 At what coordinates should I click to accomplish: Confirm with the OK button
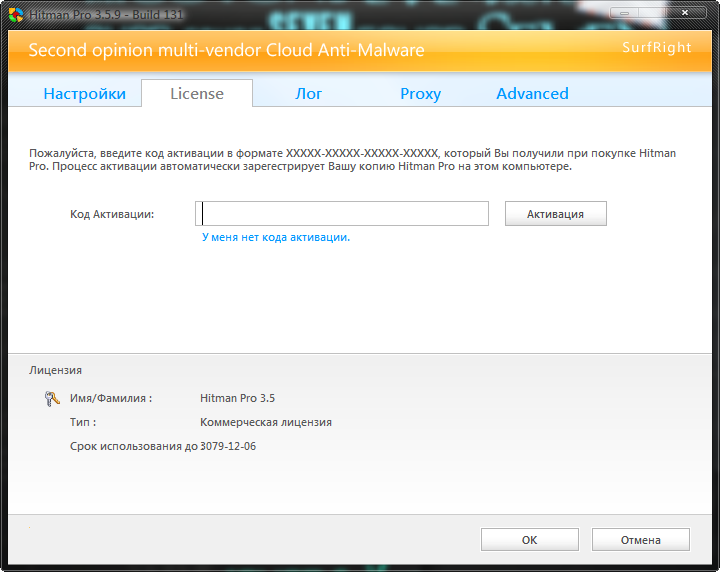tap(529, 539)
